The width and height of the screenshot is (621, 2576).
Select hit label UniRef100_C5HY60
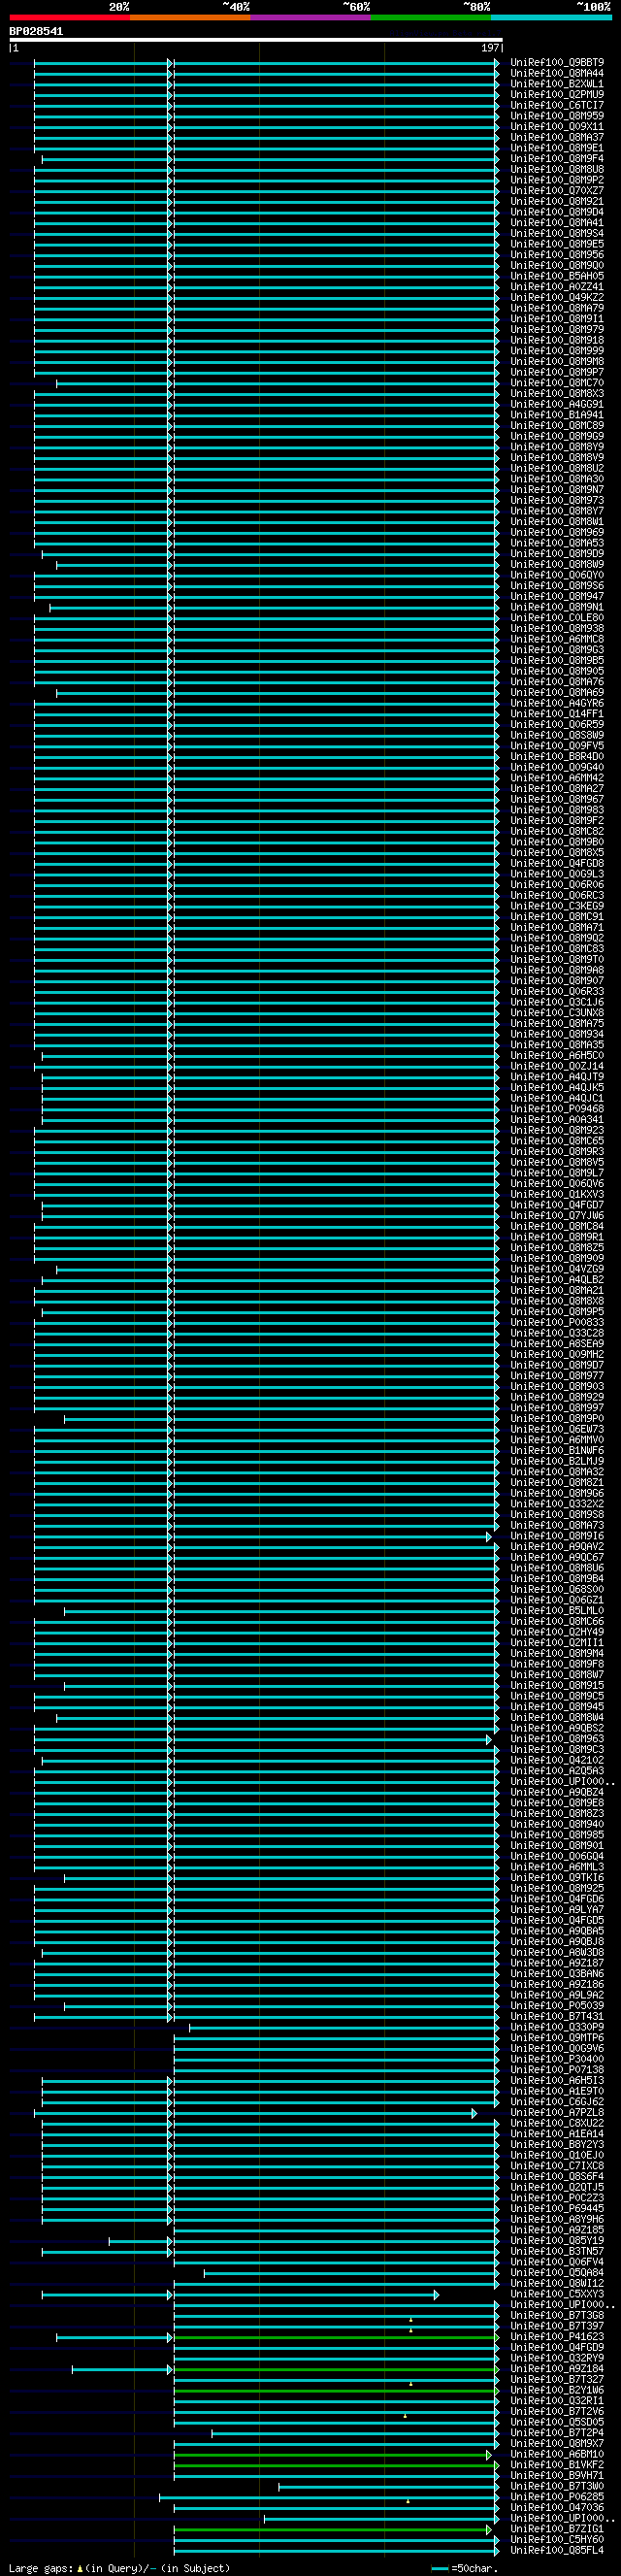click(557, 2541)
